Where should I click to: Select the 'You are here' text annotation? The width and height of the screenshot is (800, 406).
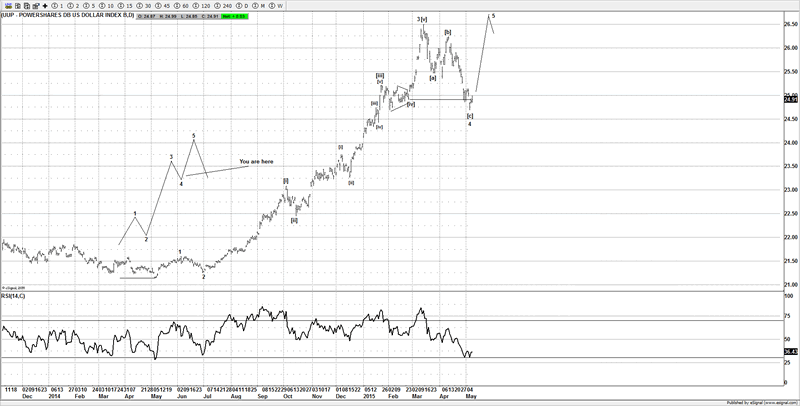click(256, 162)
